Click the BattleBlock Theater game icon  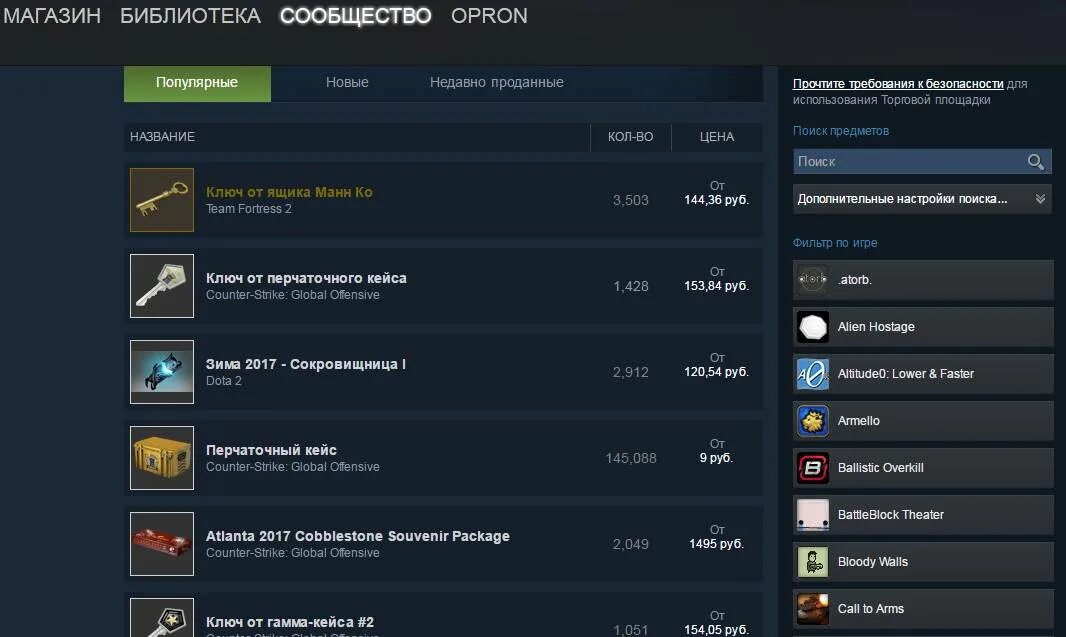click(x=812, y=514)
